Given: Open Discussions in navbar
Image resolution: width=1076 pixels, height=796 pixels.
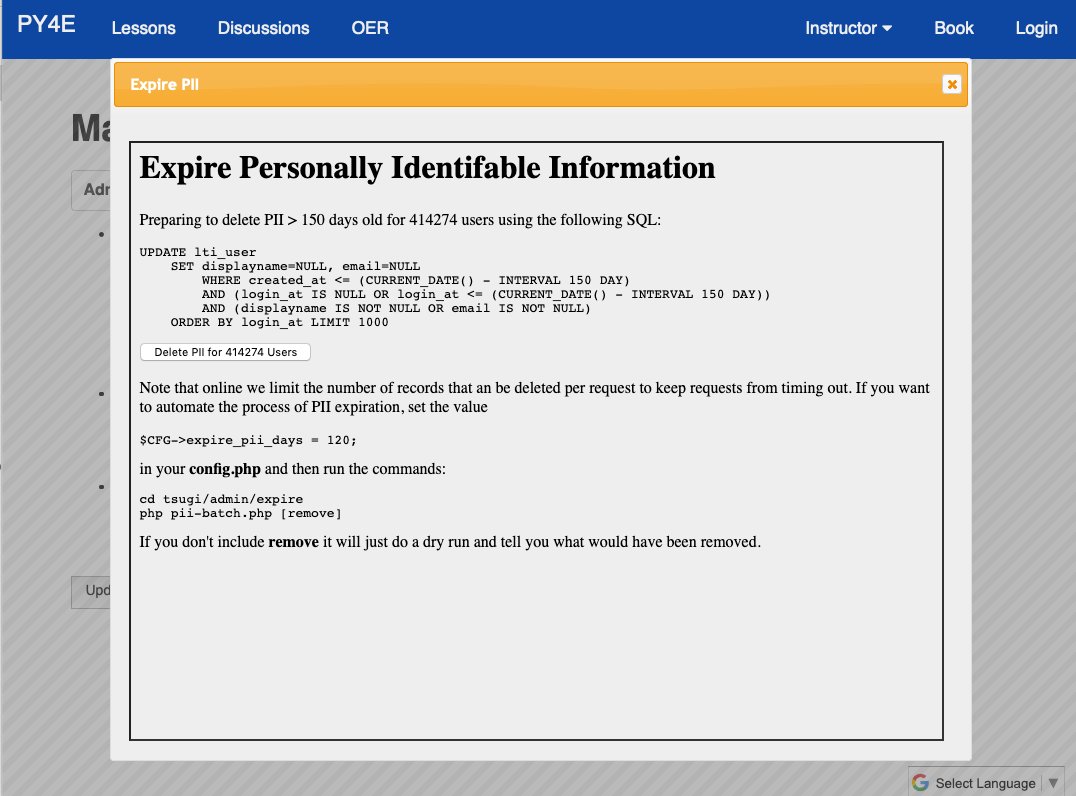Looking at the screenshot, I should coord(264,28).
